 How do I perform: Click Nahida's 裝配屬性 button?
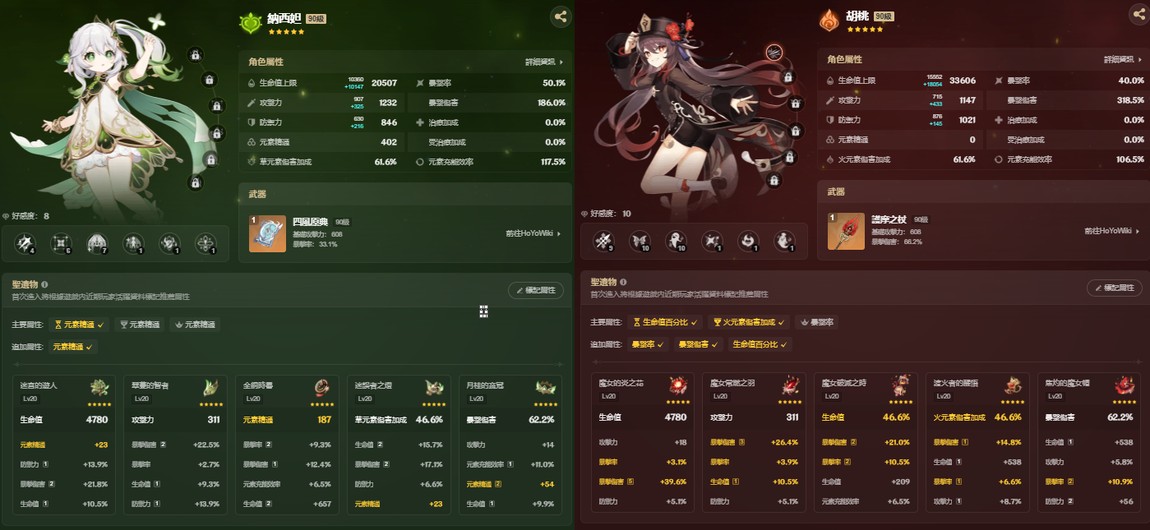tap(536, 290)
